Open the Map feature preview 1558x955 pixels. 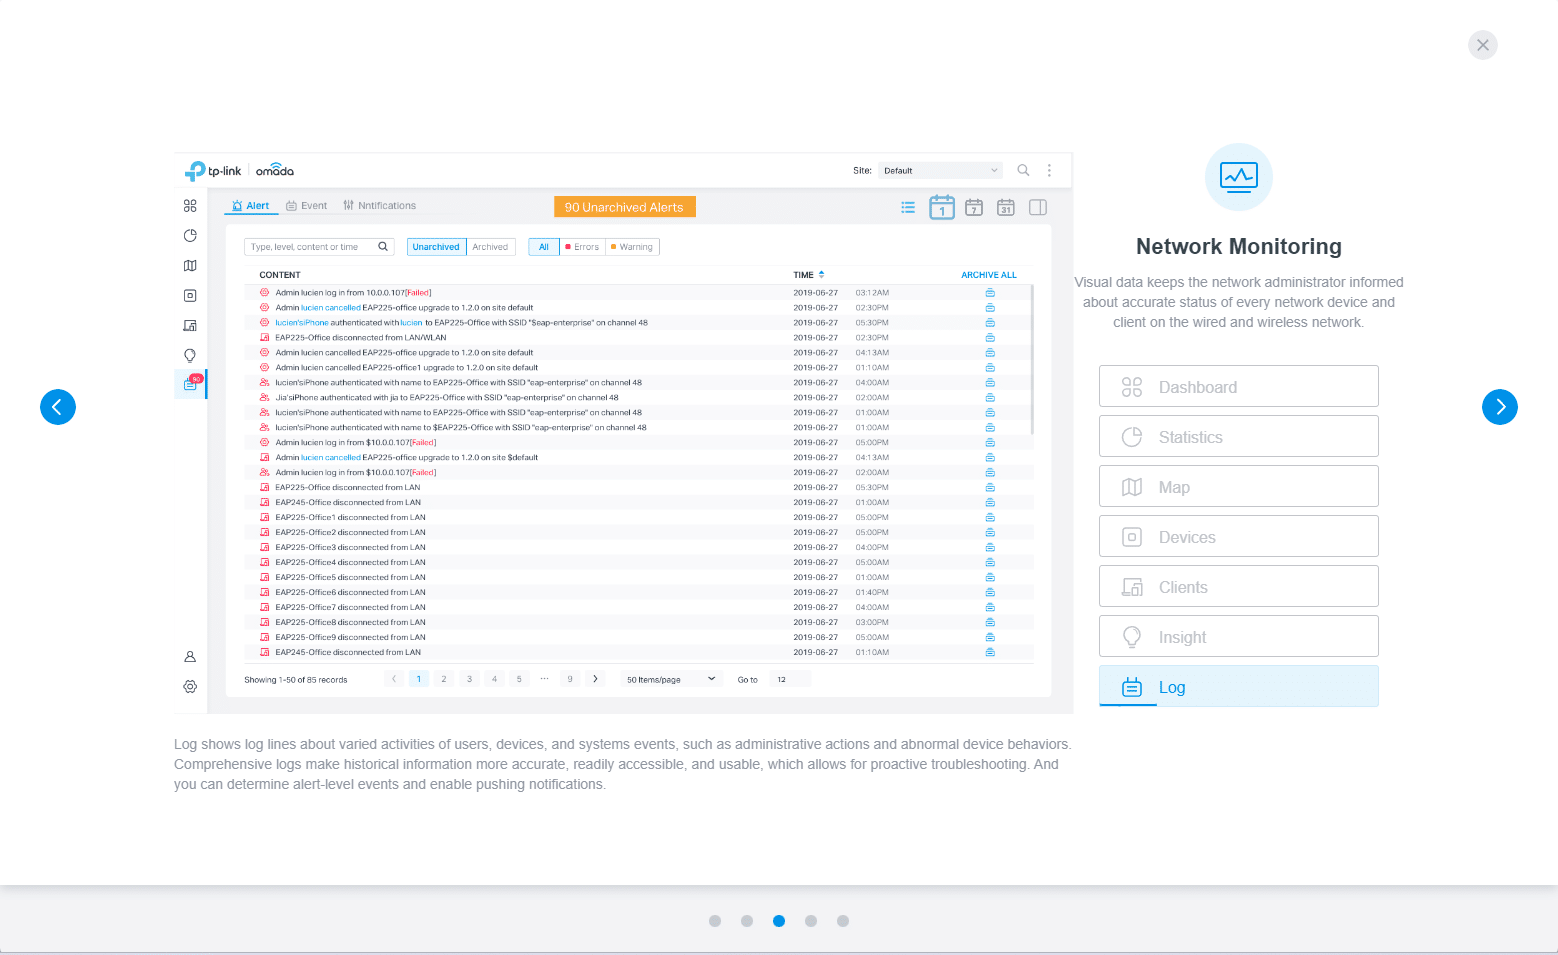tap(1238, 487)
